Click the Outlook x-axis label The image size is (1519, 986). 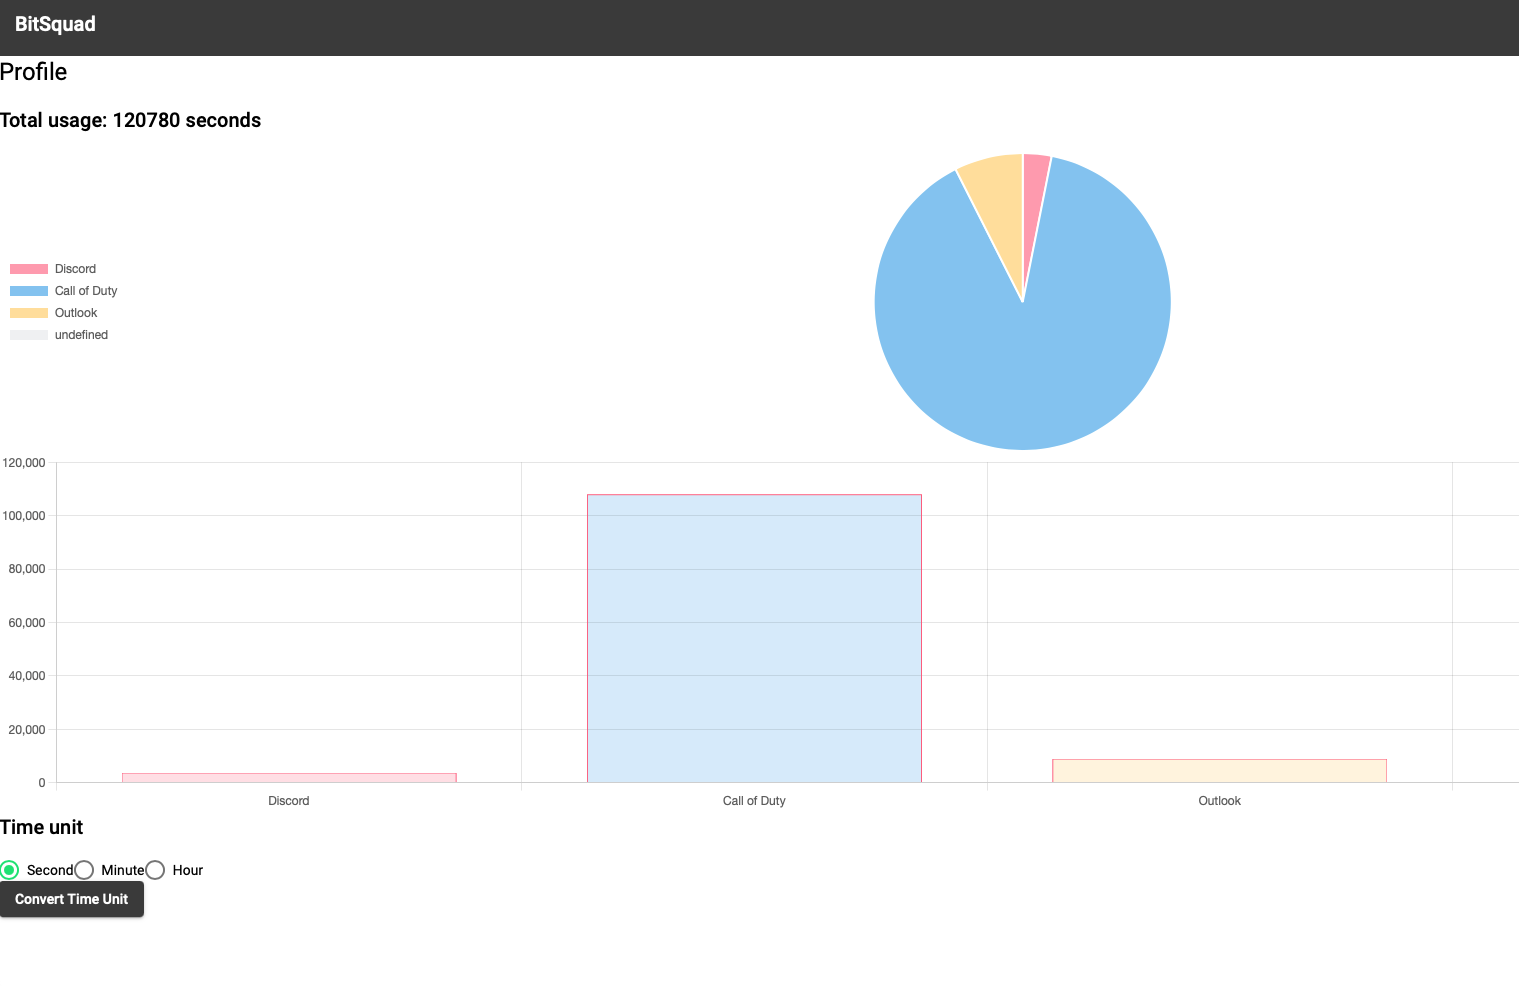[1219, 801]
